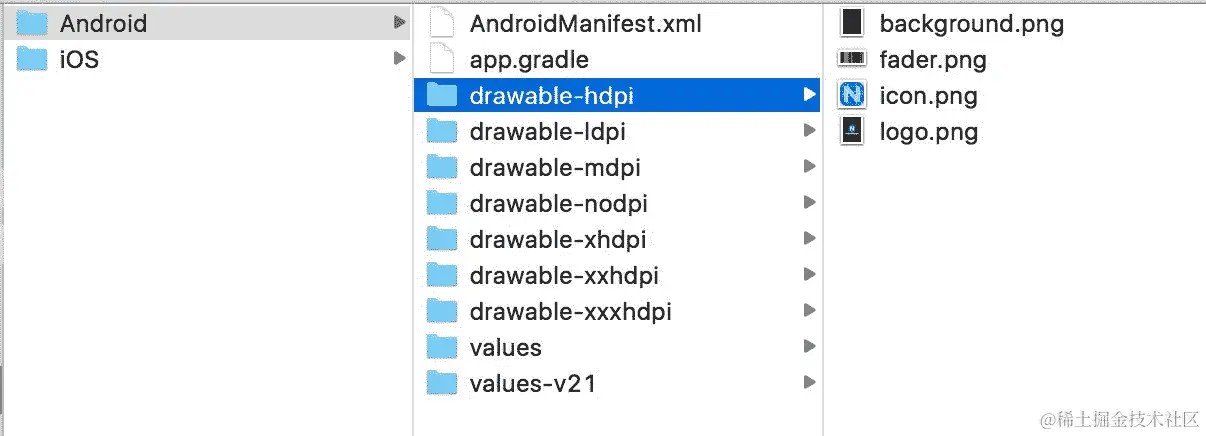Select the icon.png thumbnail icon
Viewport: 1206px width, 436px height.
(x=852, y=96)
